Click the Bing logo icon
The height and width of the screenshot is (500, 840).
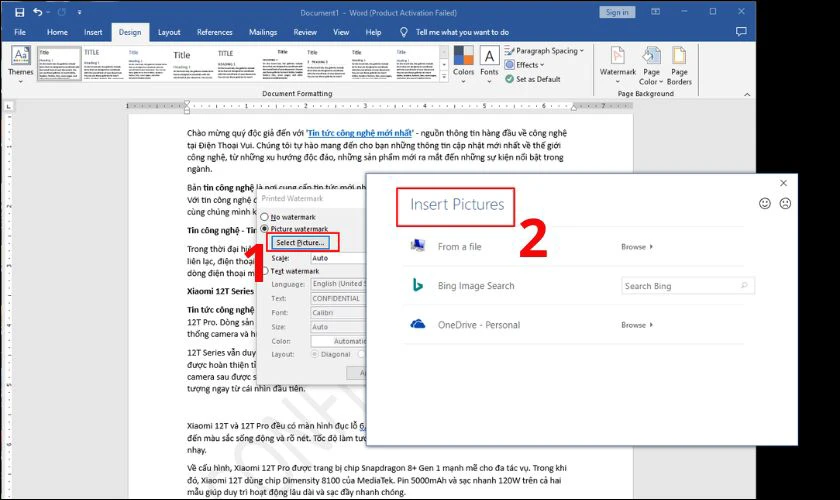click(x=418, y=285)
